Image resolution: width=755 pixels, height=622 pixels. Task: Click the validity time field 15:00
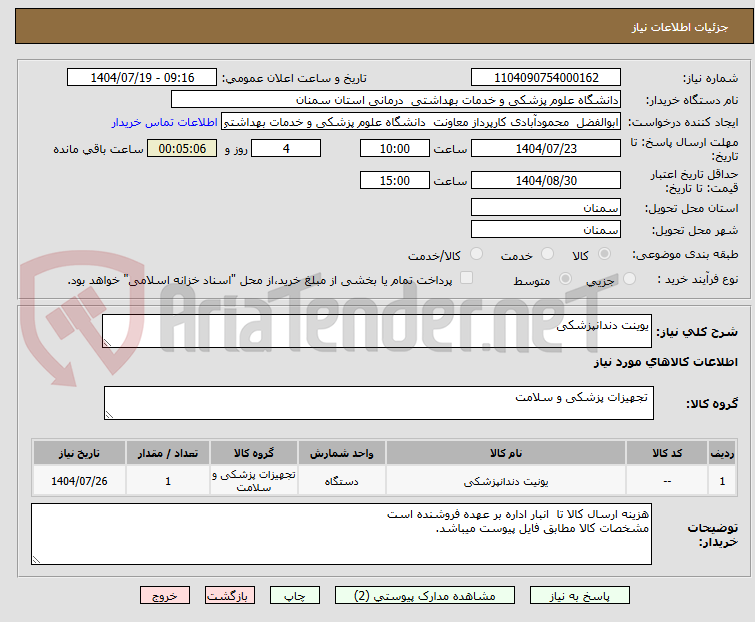coord(395,180)
